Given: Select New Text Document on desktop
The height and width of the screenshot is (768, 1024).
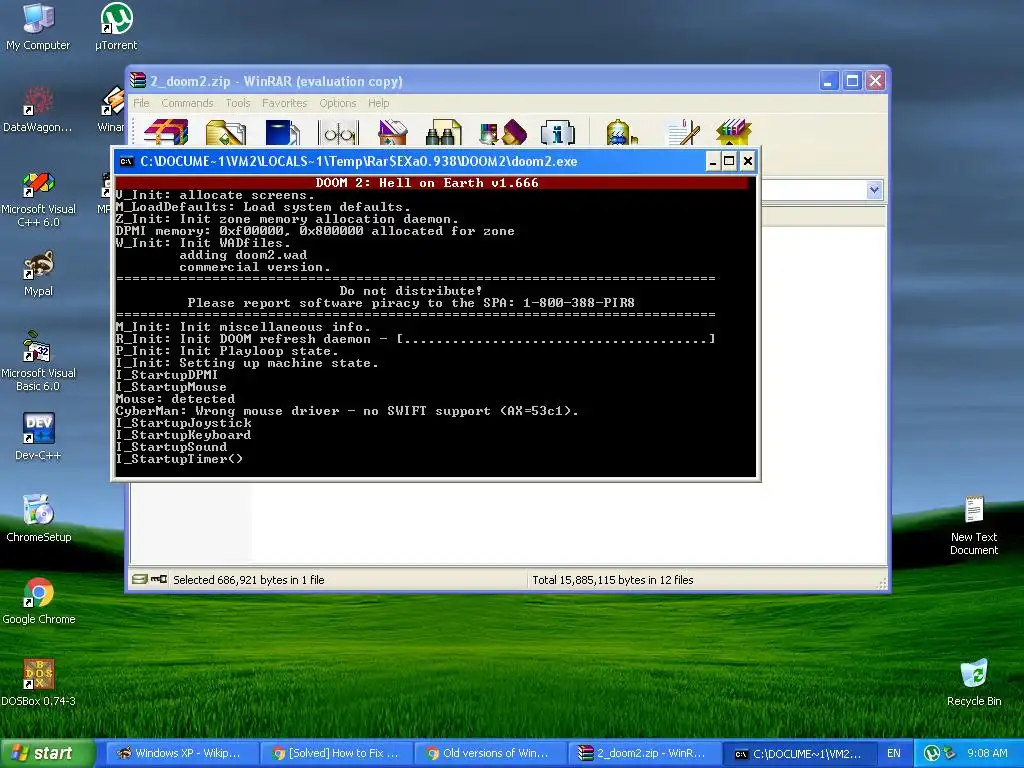Looking at the screenshot, I should tap(974, 526).
